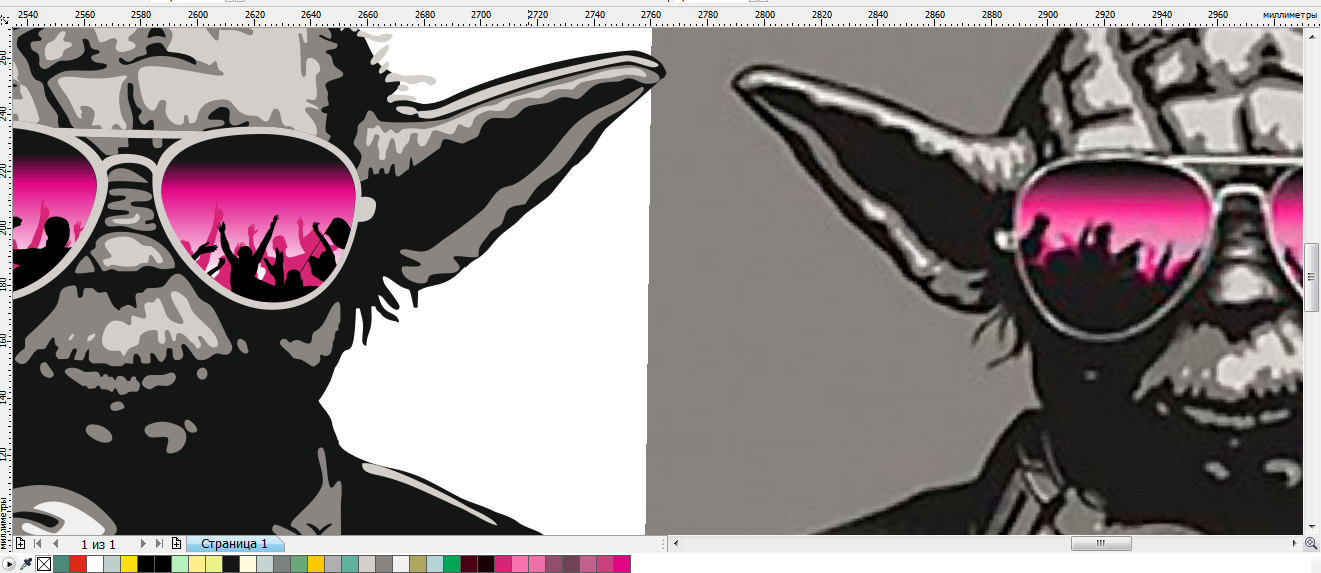Click the '1 из 1' page counter
1321x573 pixels.
coord(99,544)
